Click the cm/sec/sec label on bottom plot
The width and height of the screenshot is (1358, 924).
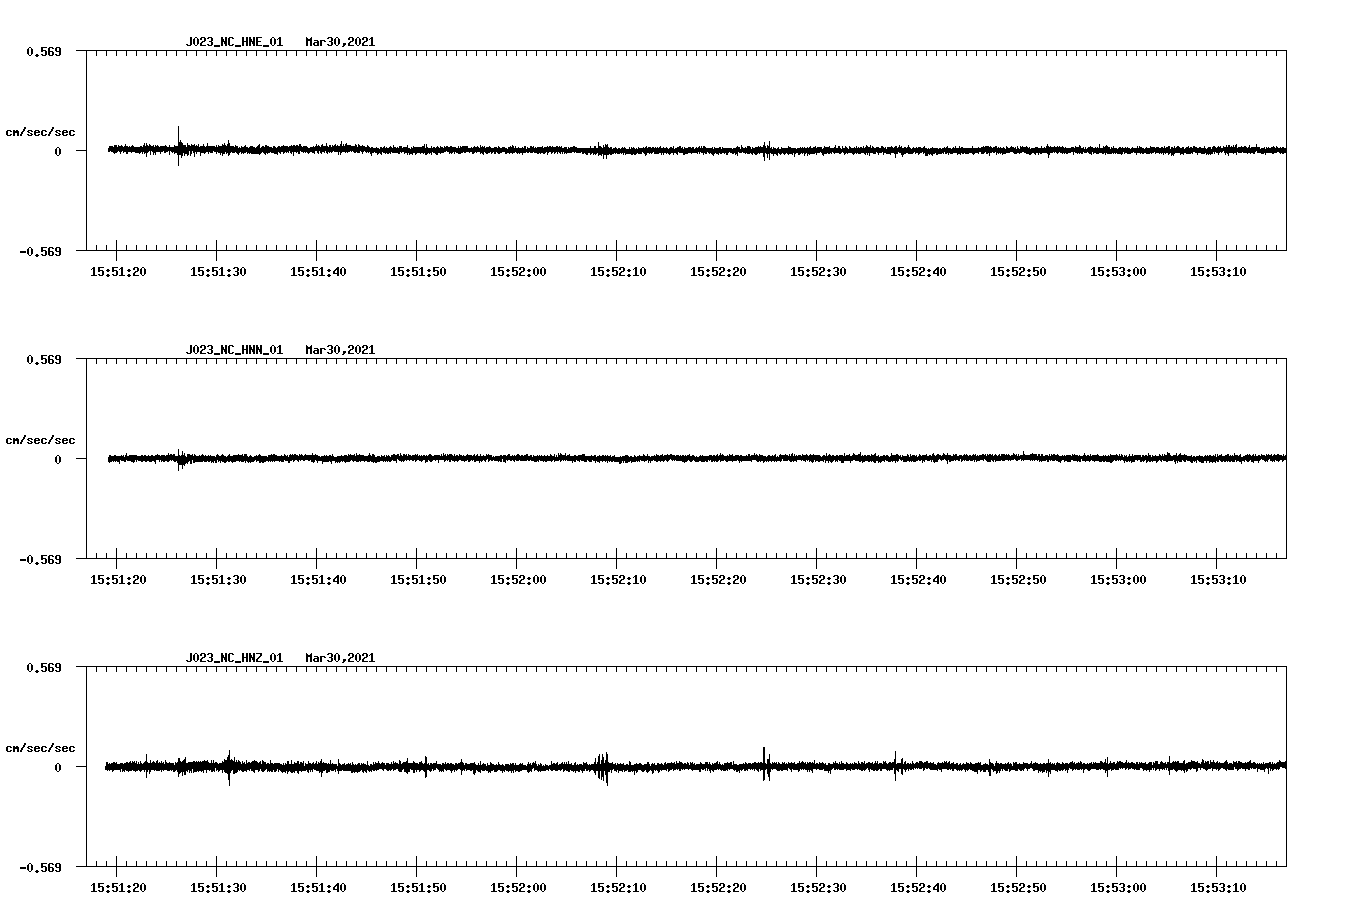pos(42,746)
